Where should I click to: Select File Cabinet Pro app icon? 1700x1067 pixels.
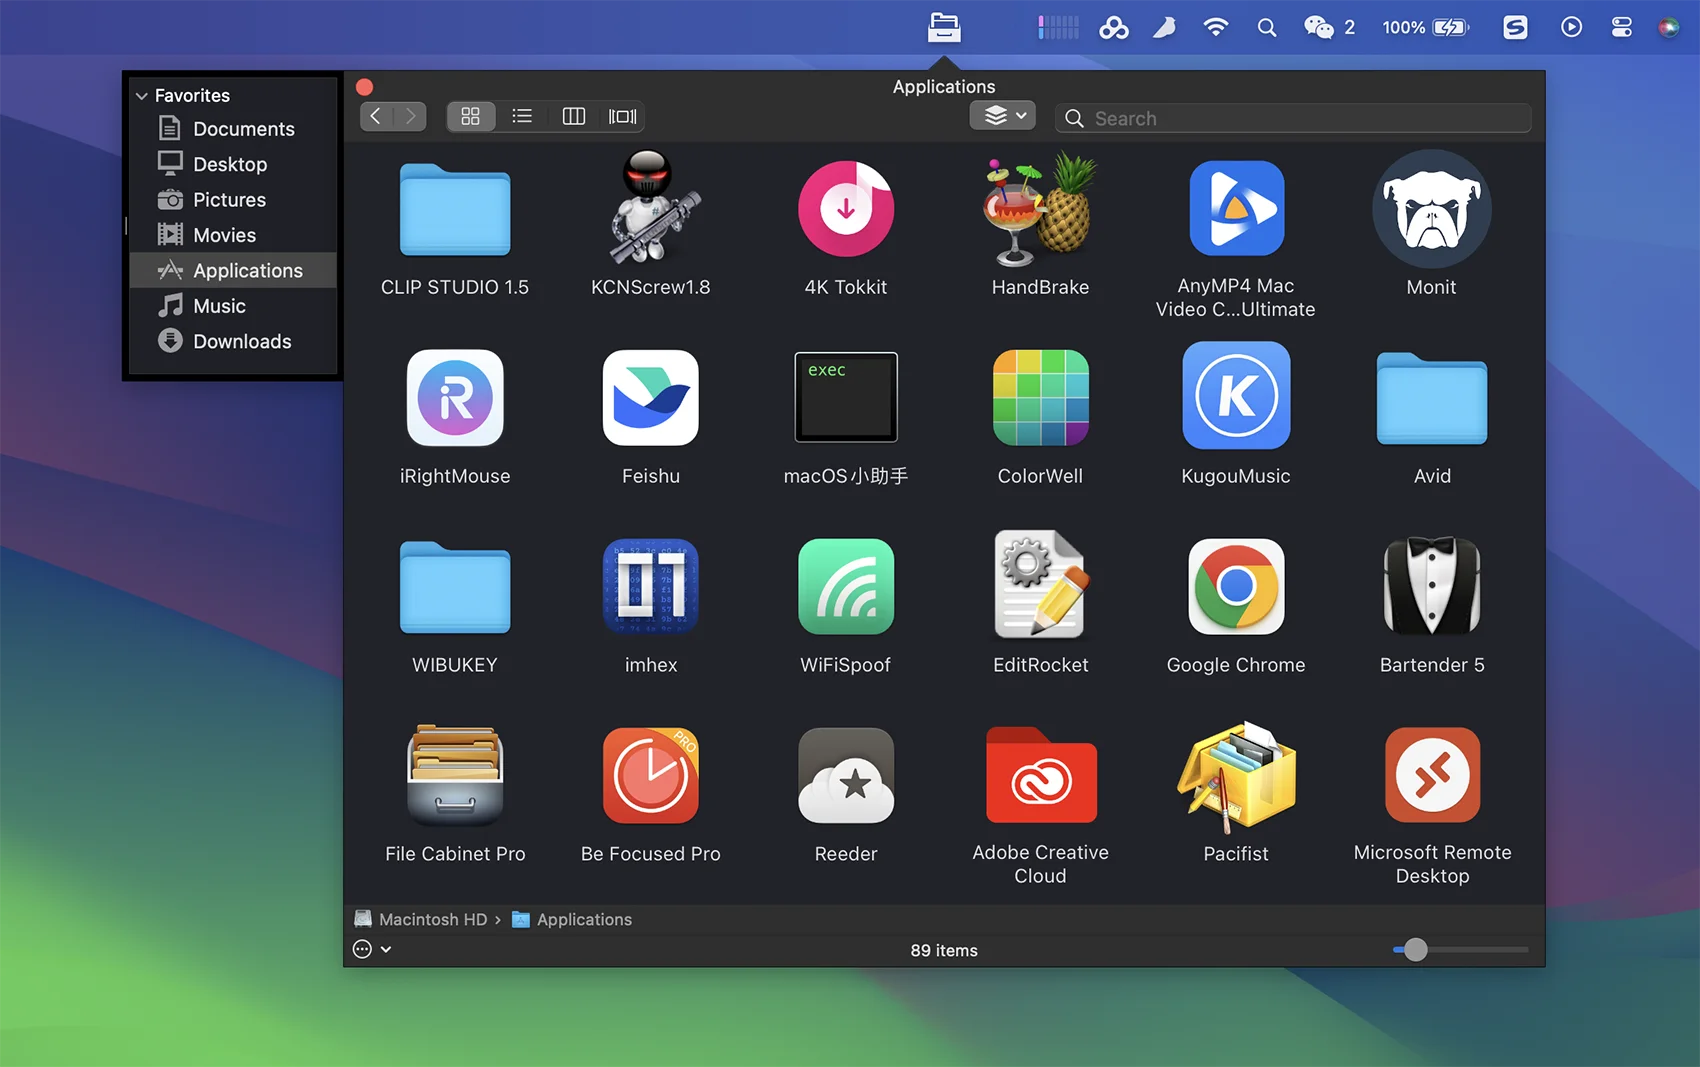tap(455, 776)
